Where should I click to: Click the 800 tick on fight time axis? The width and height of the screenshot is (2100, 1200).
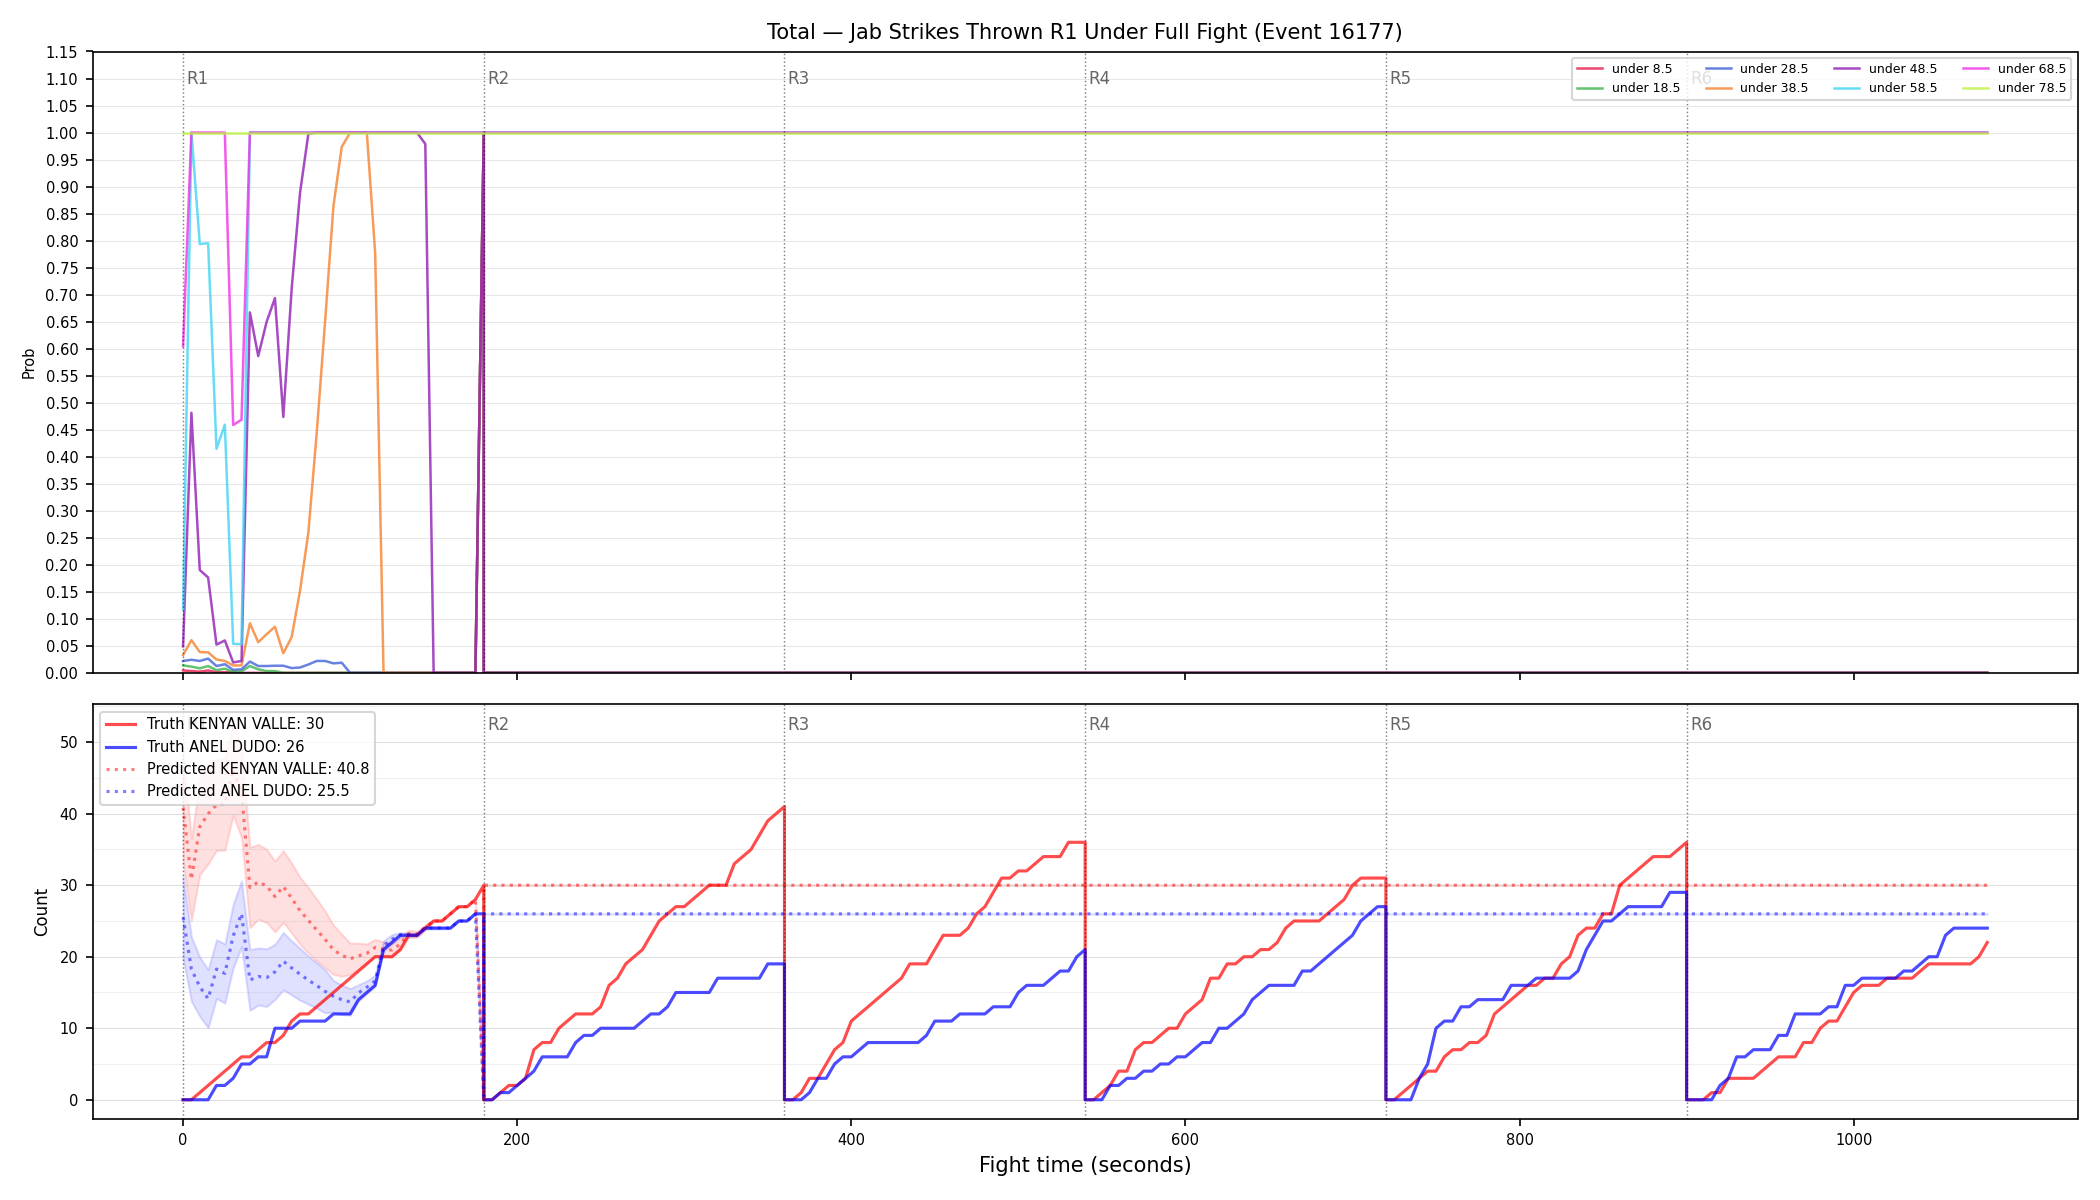(1520, 1138)
